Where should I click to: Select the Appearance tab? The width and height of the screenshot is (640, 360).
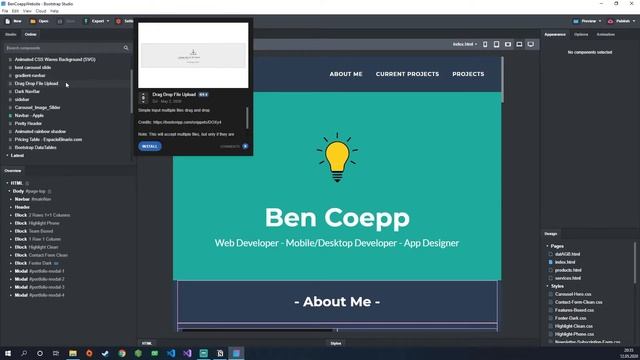555,35
